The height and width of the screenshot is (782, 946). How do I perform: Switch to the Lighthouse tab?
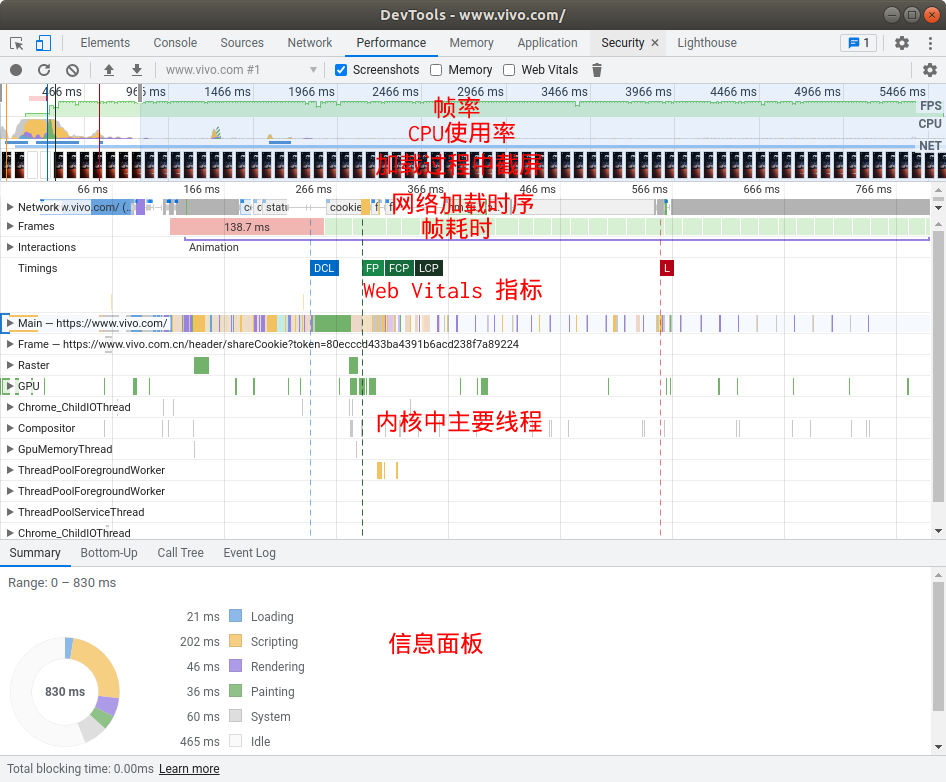pyautogui.click(x=706, y=43)
